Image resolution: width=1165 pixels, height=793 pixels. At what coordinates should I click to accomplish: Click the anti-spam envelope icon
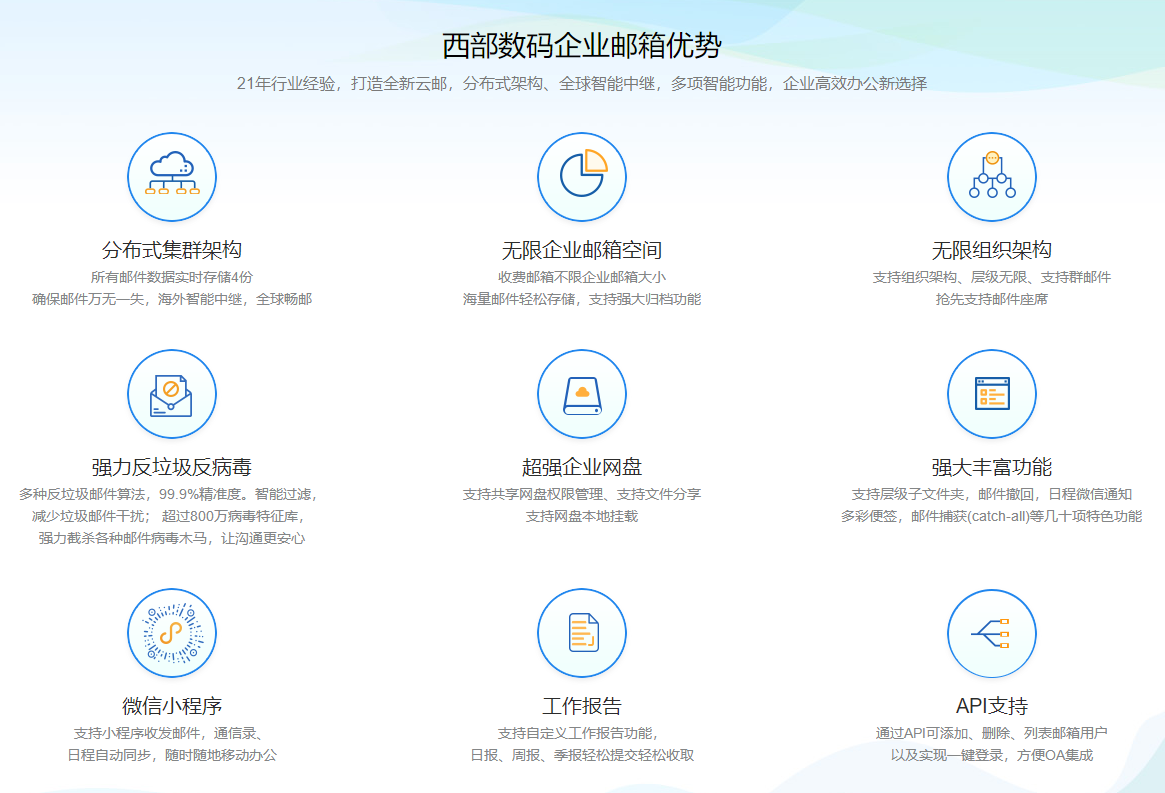[172, 394]
